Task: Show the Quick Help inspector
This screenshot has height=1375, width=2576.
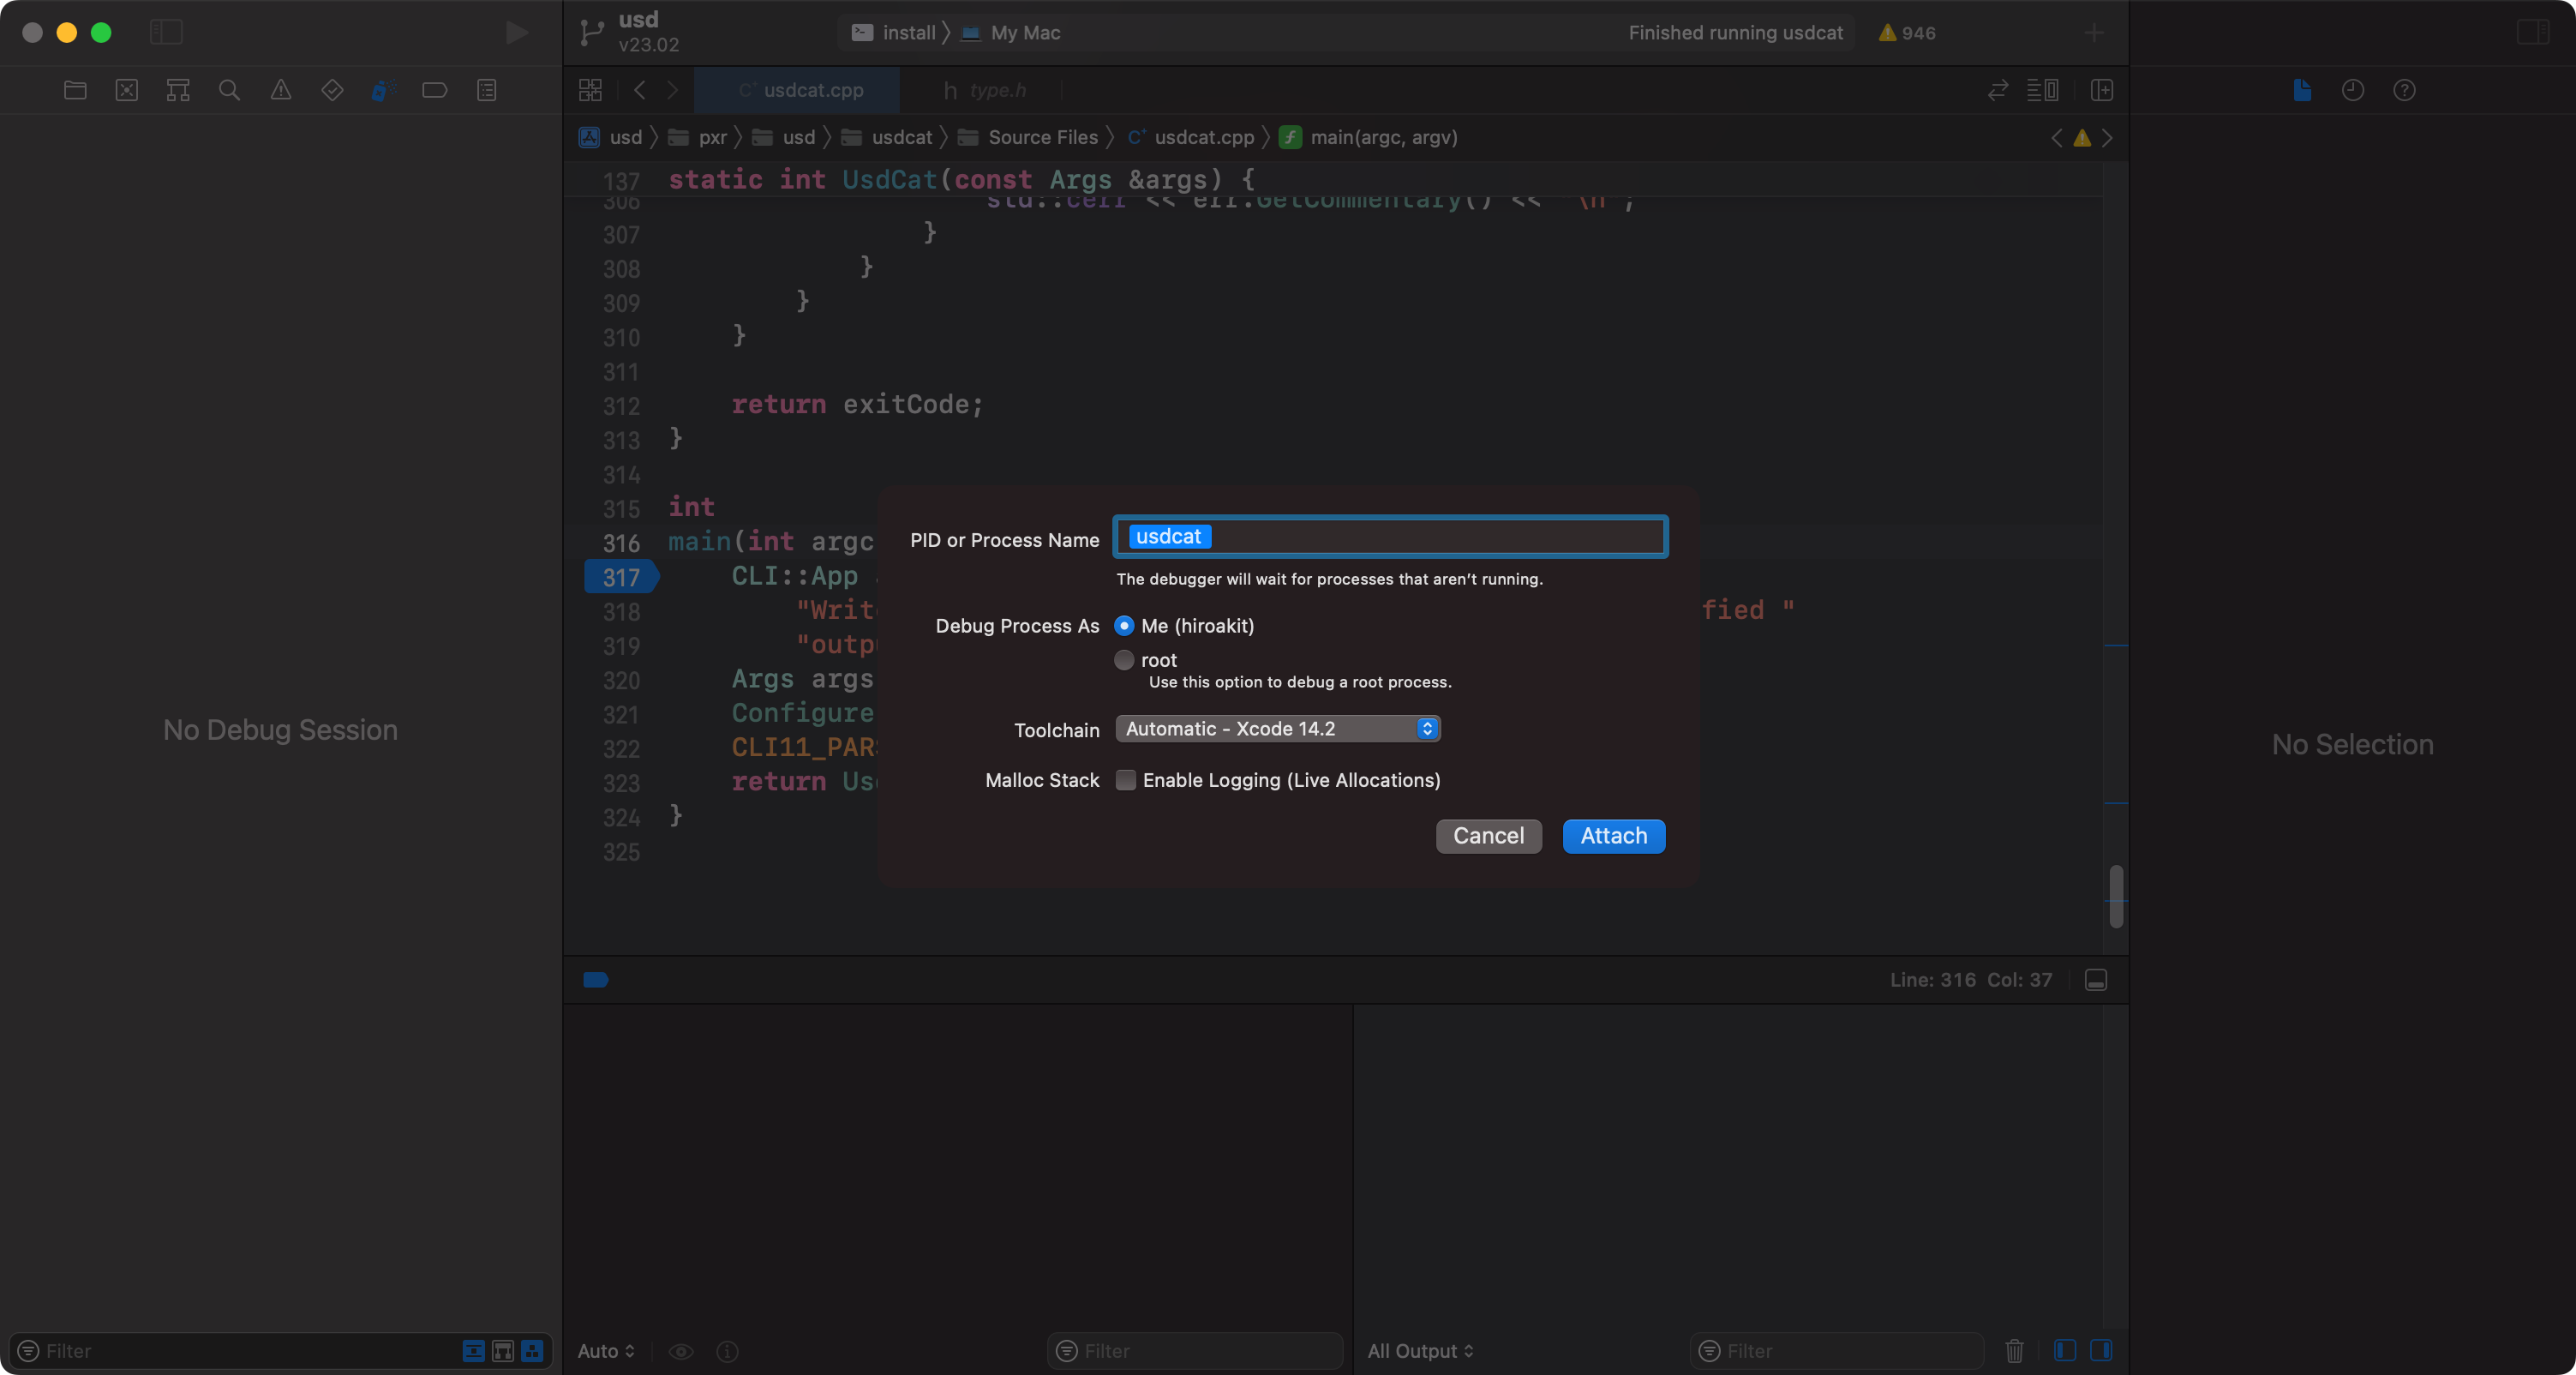Action: click(x=2405, y=90)
